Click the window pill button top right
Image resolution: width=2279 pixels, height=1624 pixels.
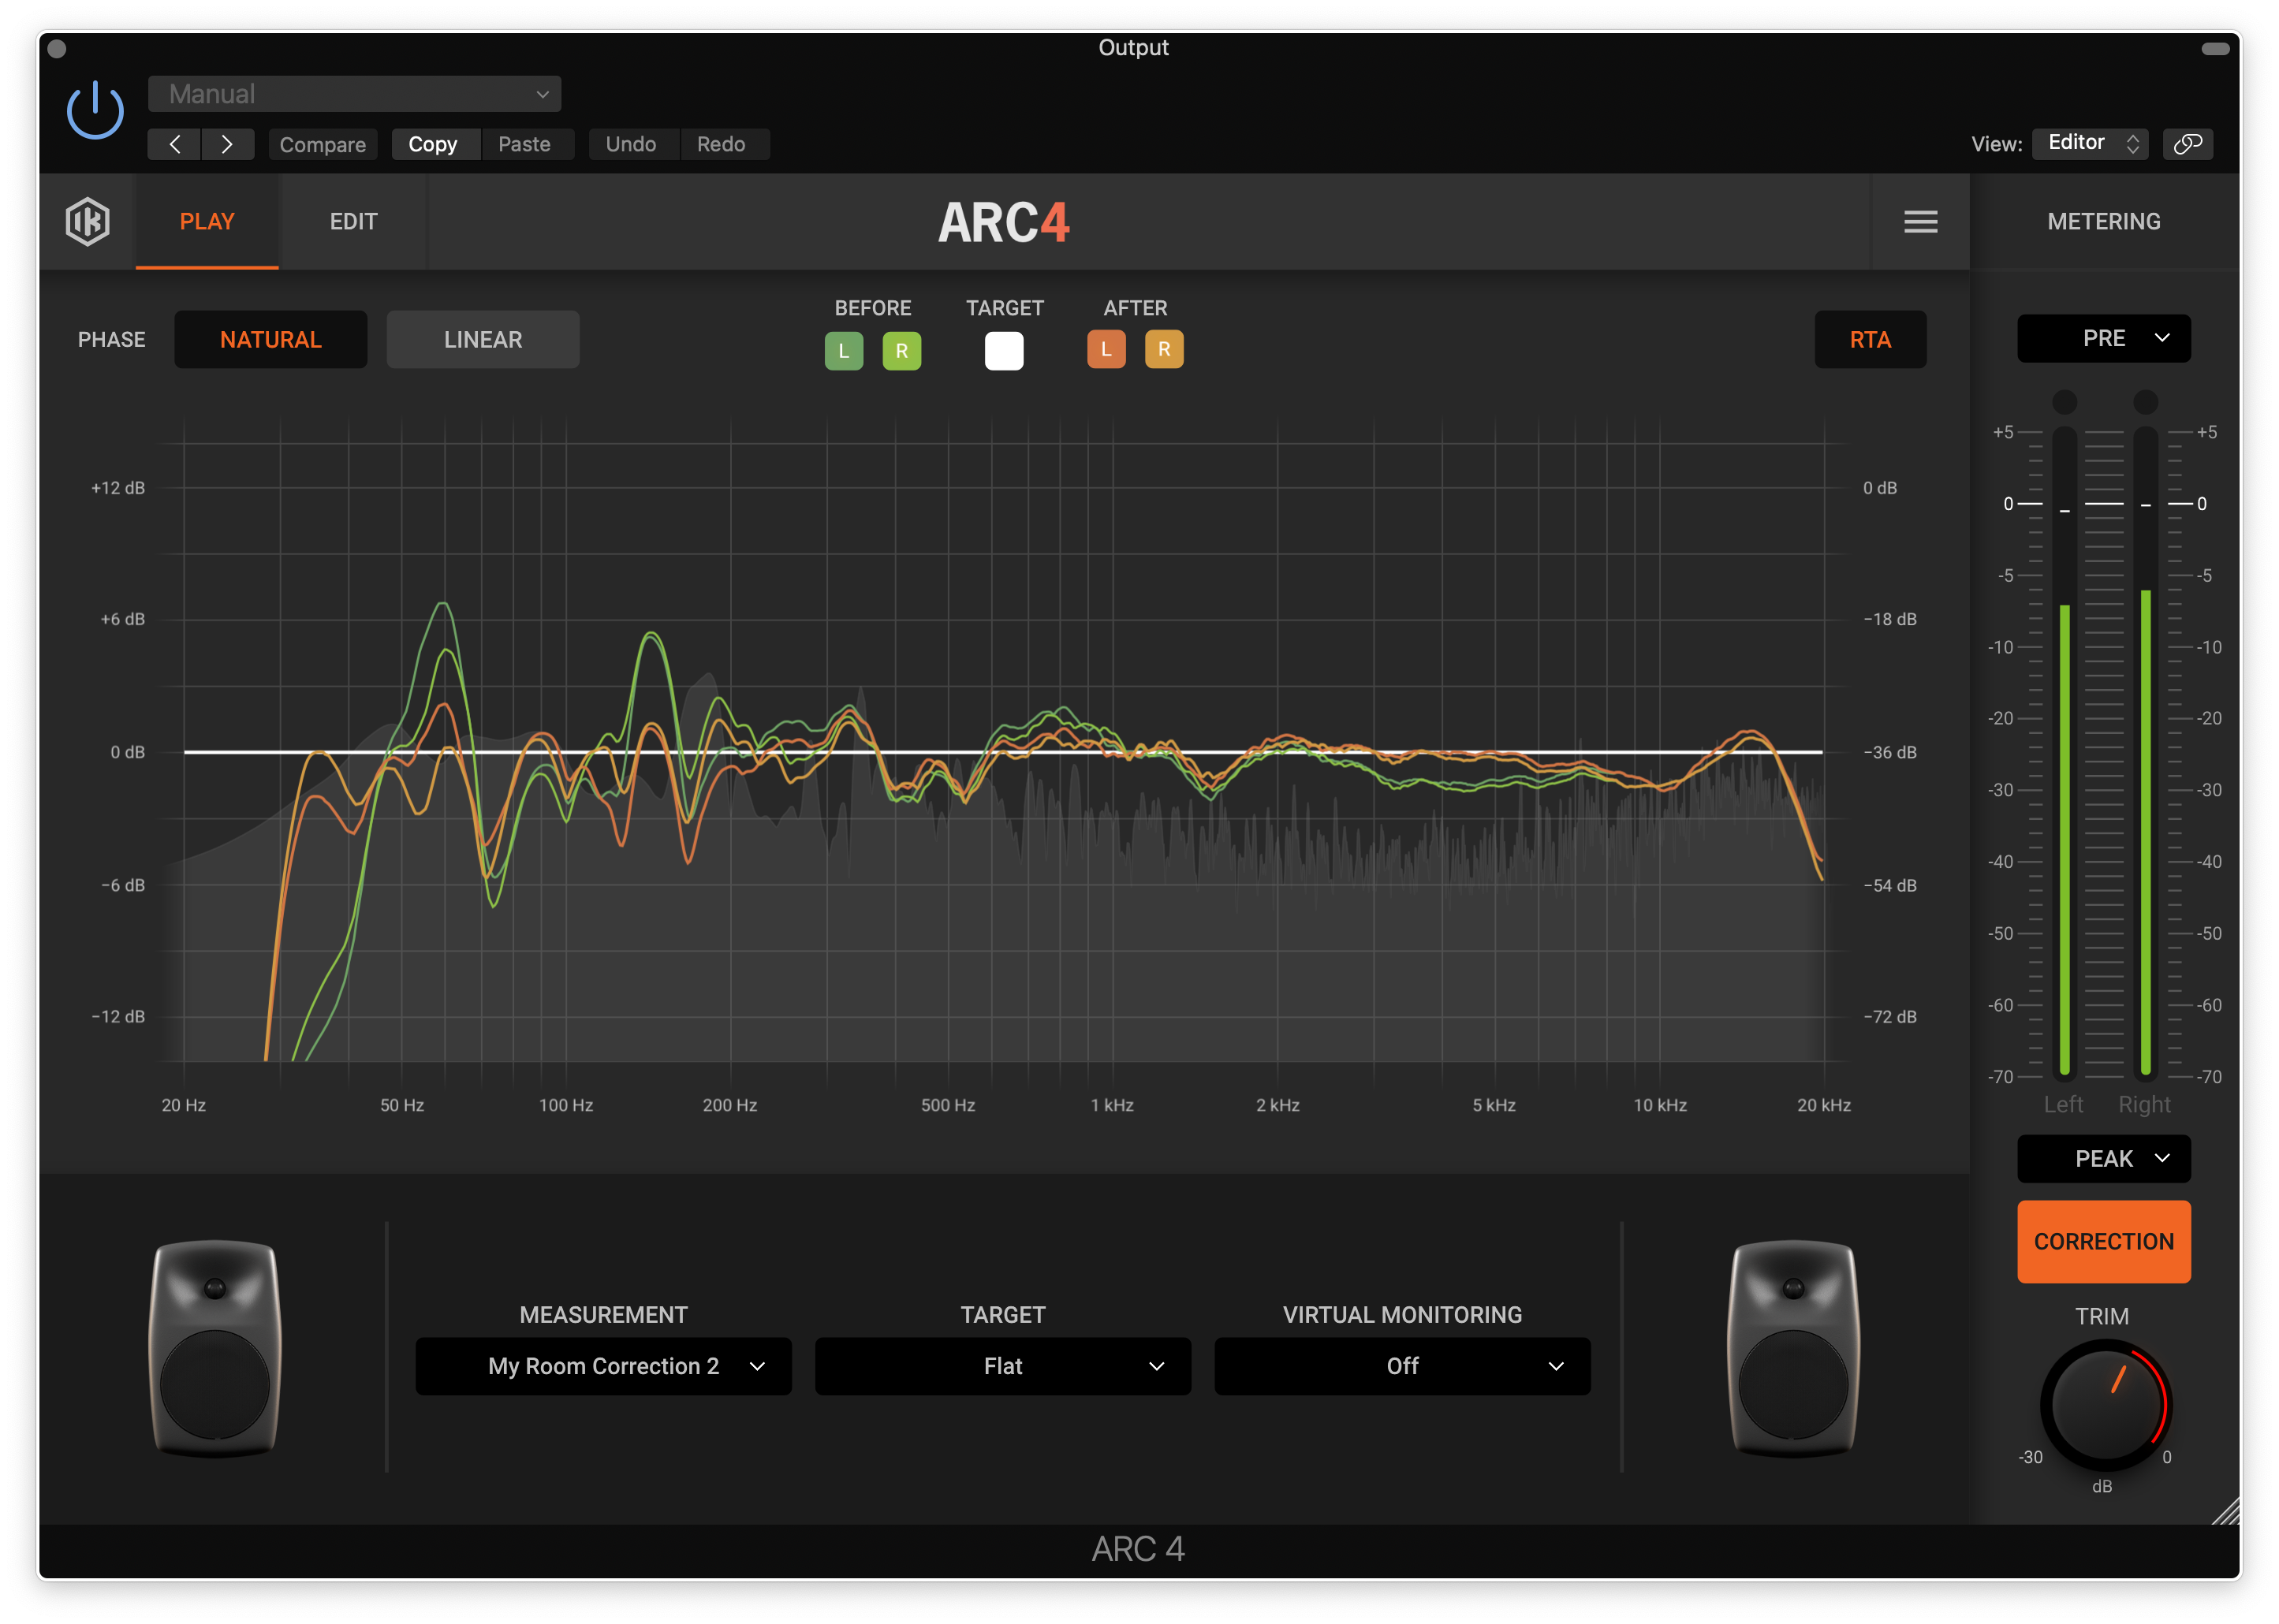(2215, 48)
